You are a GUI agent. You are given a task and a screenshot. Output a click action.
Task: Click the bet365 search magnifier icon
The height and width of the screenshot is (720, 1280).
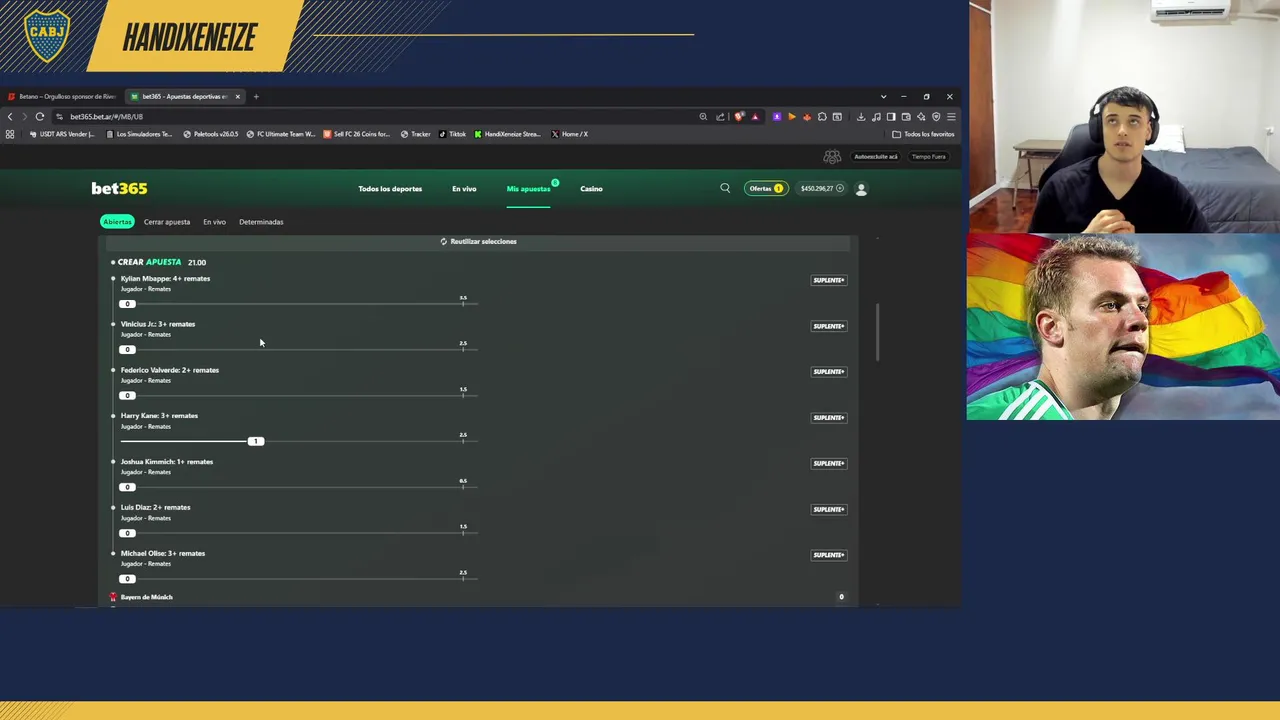coord(725,188)
